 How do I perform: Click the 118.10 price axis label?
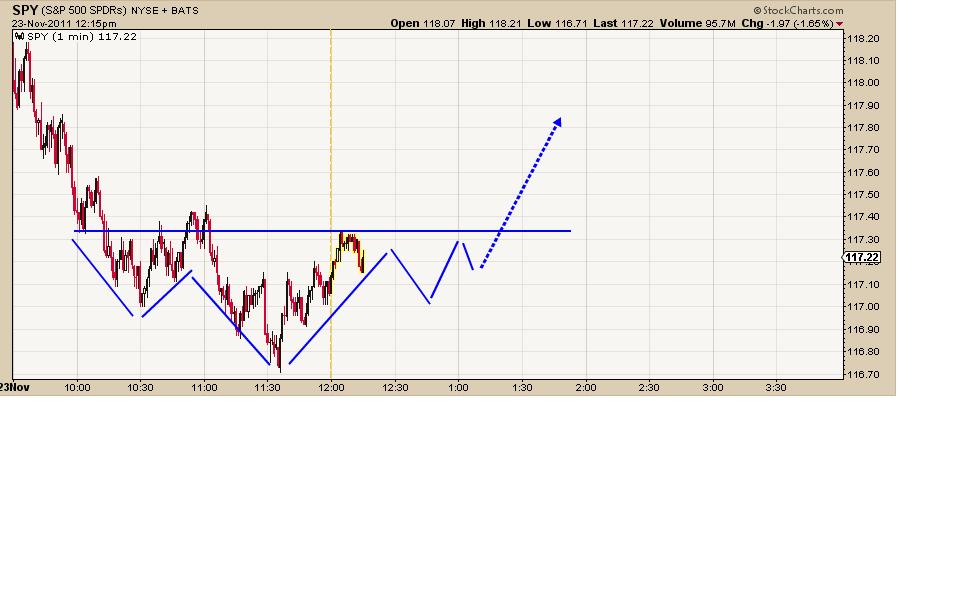863,61
